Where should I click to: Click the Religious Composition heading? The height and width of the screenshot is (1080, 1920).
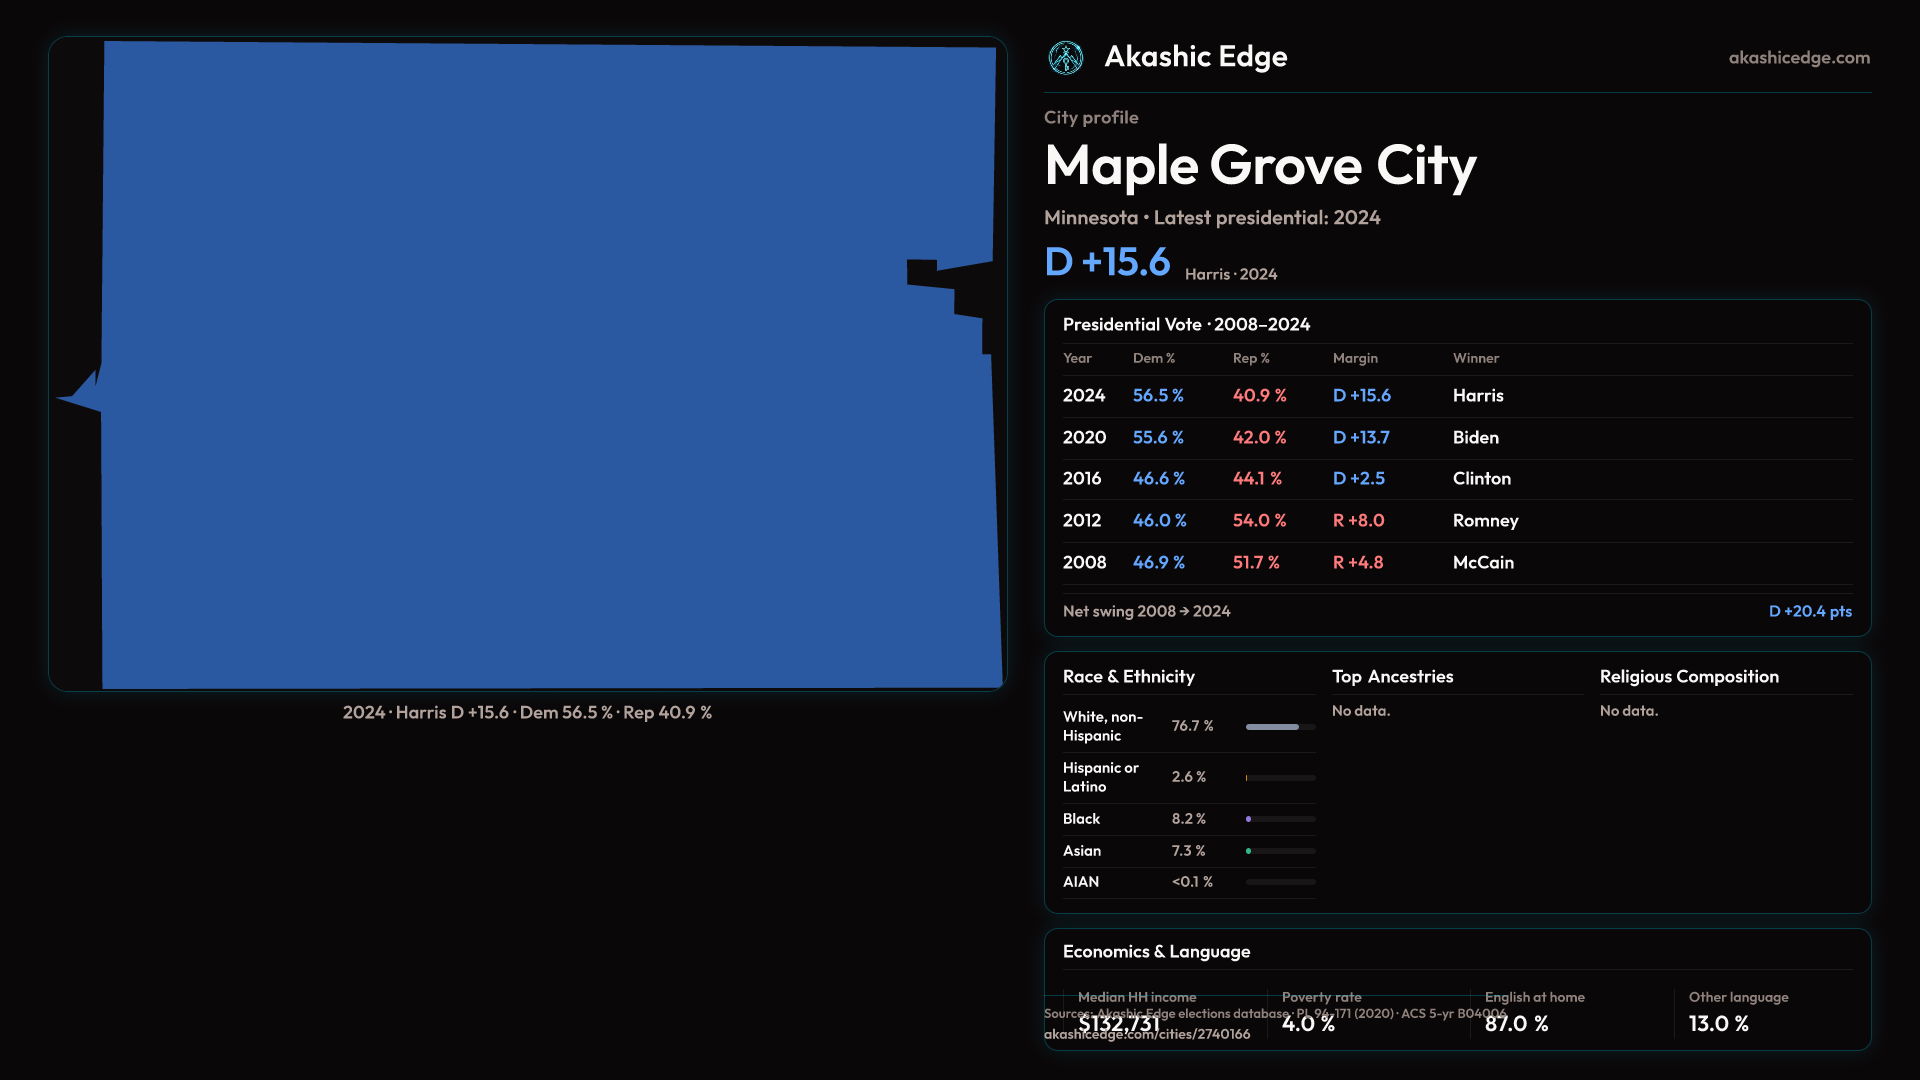pyautogui.click(x=1688, y=677)
